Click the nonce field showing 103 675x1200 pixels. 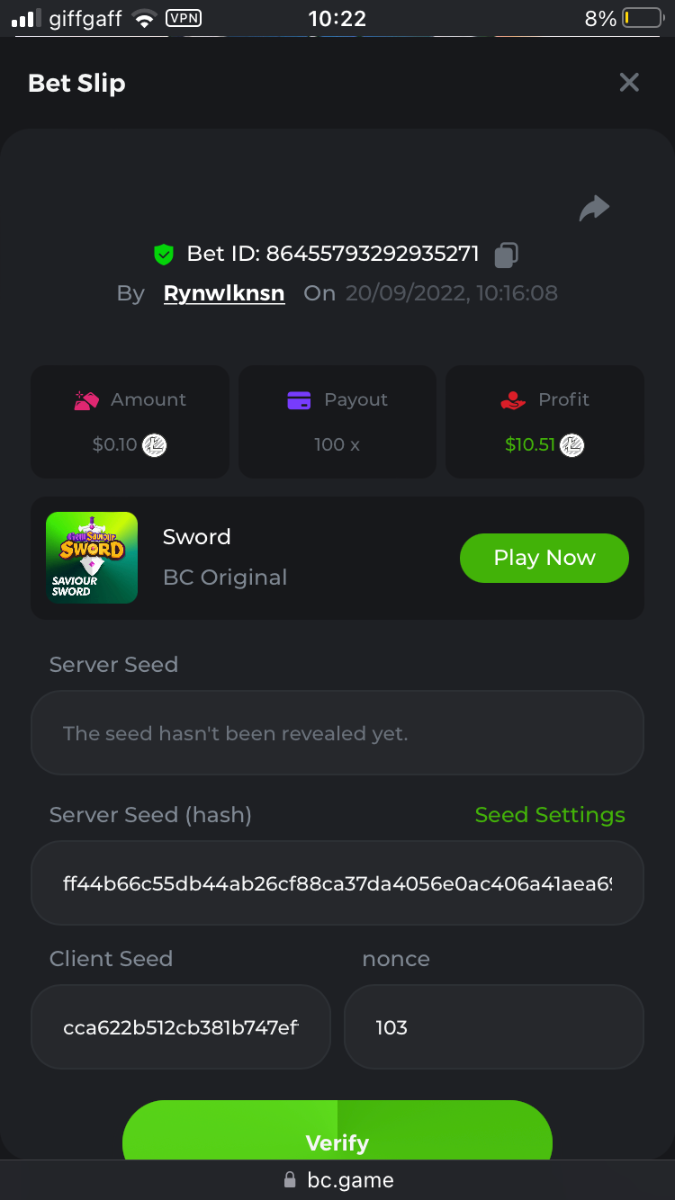(493, 1027)
